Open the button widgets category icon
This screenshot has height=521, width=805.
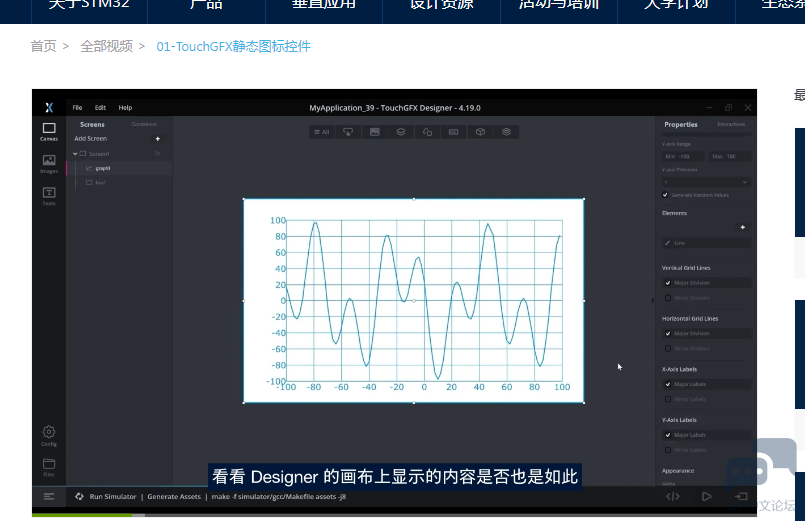click(x=348, y=132)
